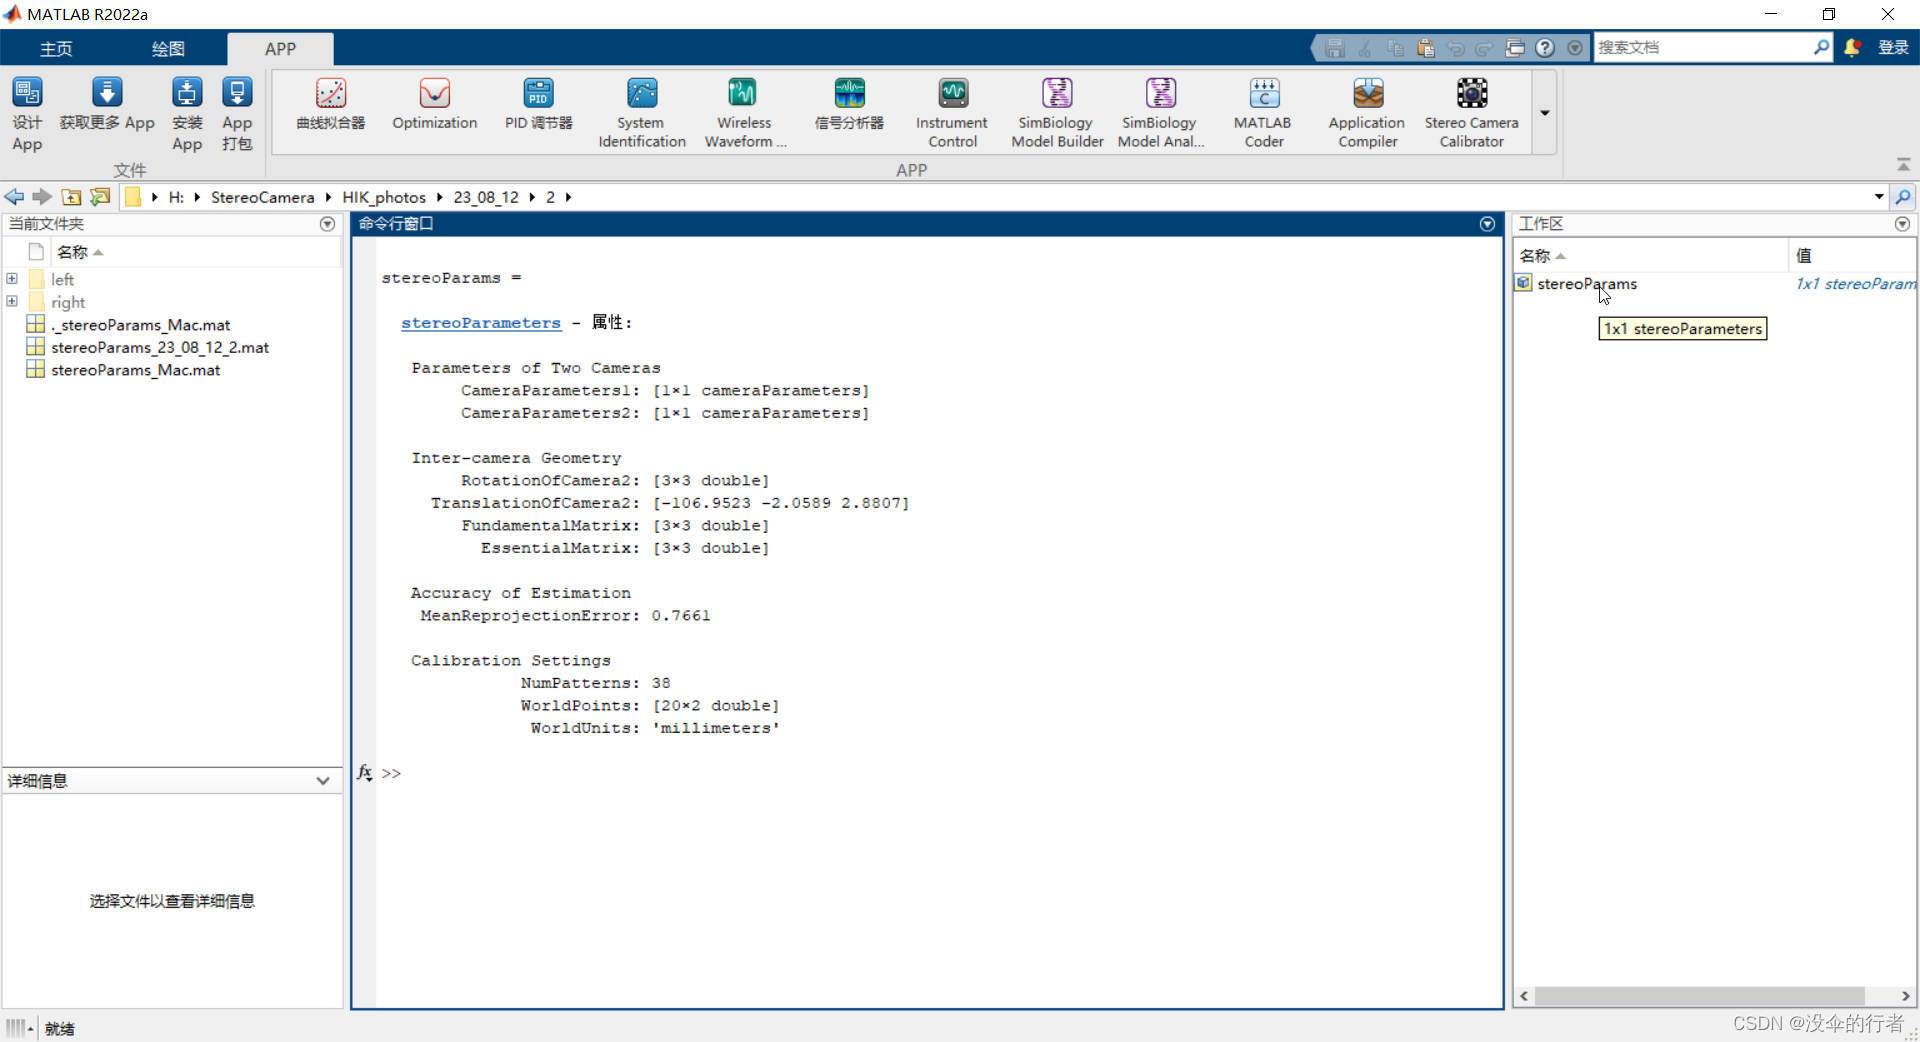
Task: Click the search documentation input field
Action: (x=1703, y=47)
